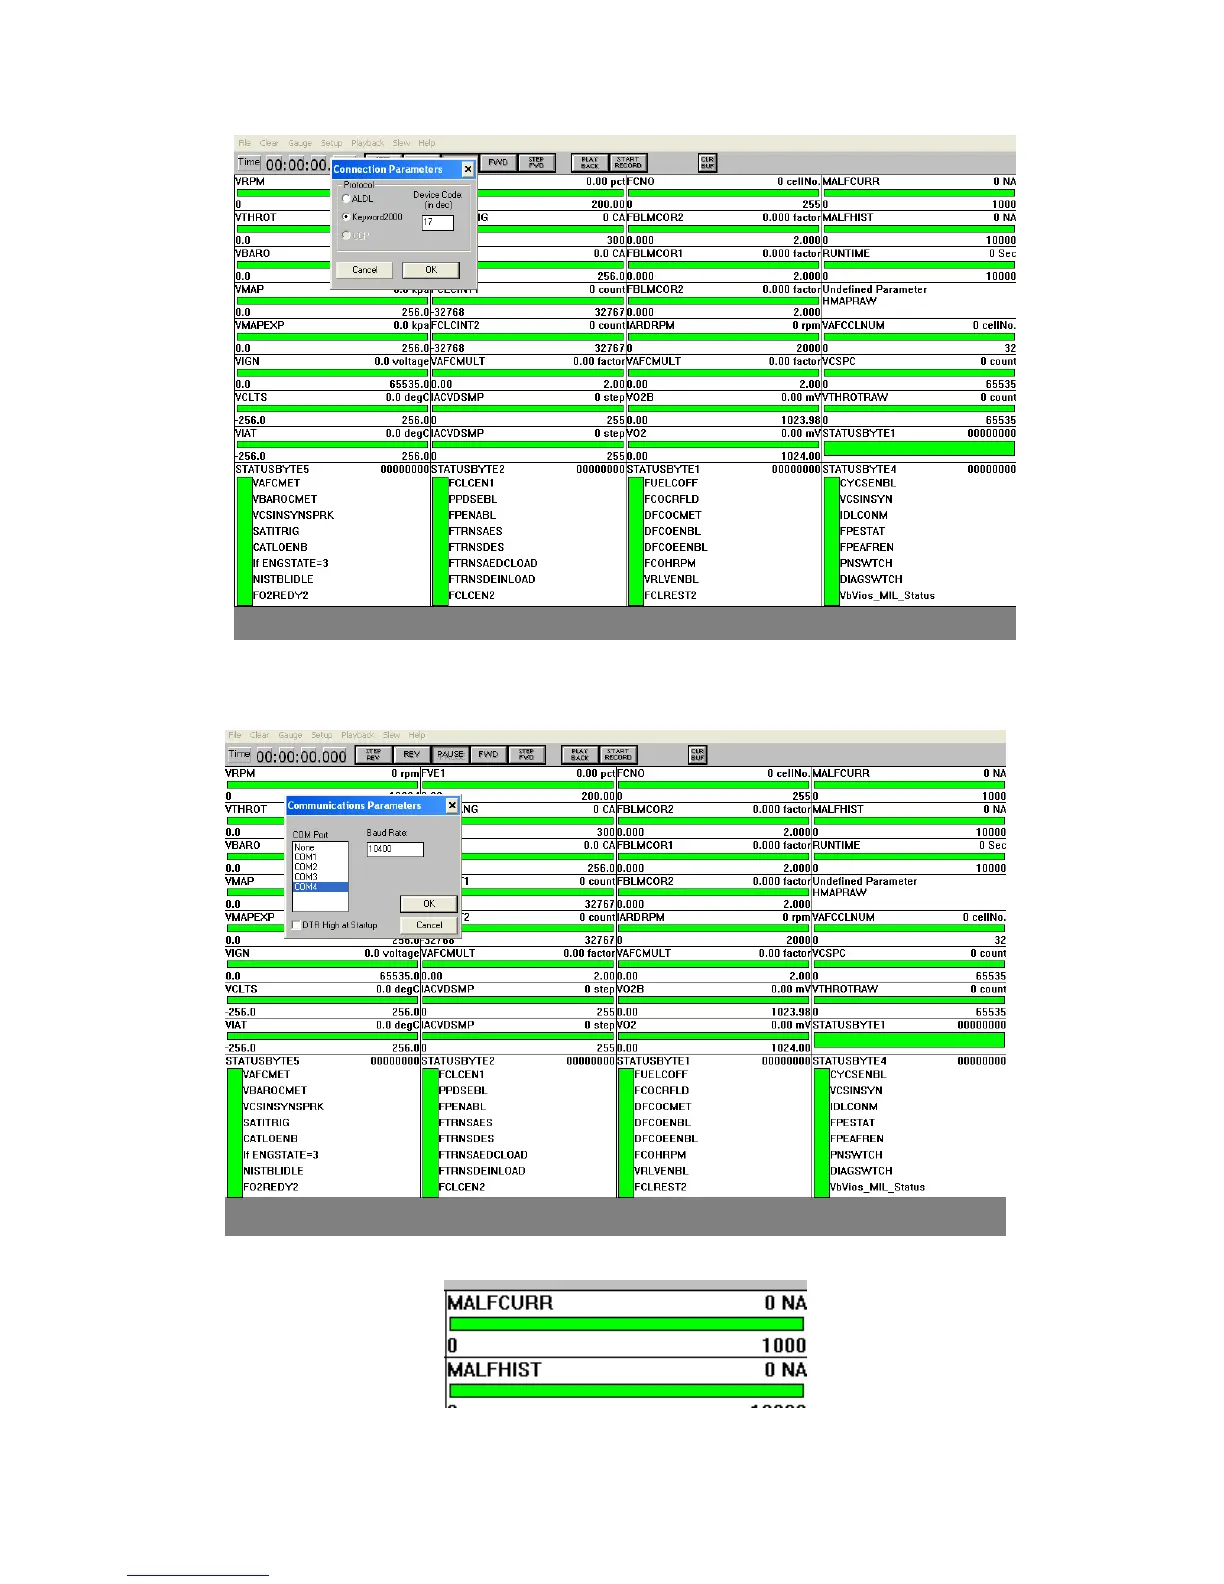
Task: Click Undefined Parameter HMAPRAW in Connection Parameters window
Action: [874, 295]
